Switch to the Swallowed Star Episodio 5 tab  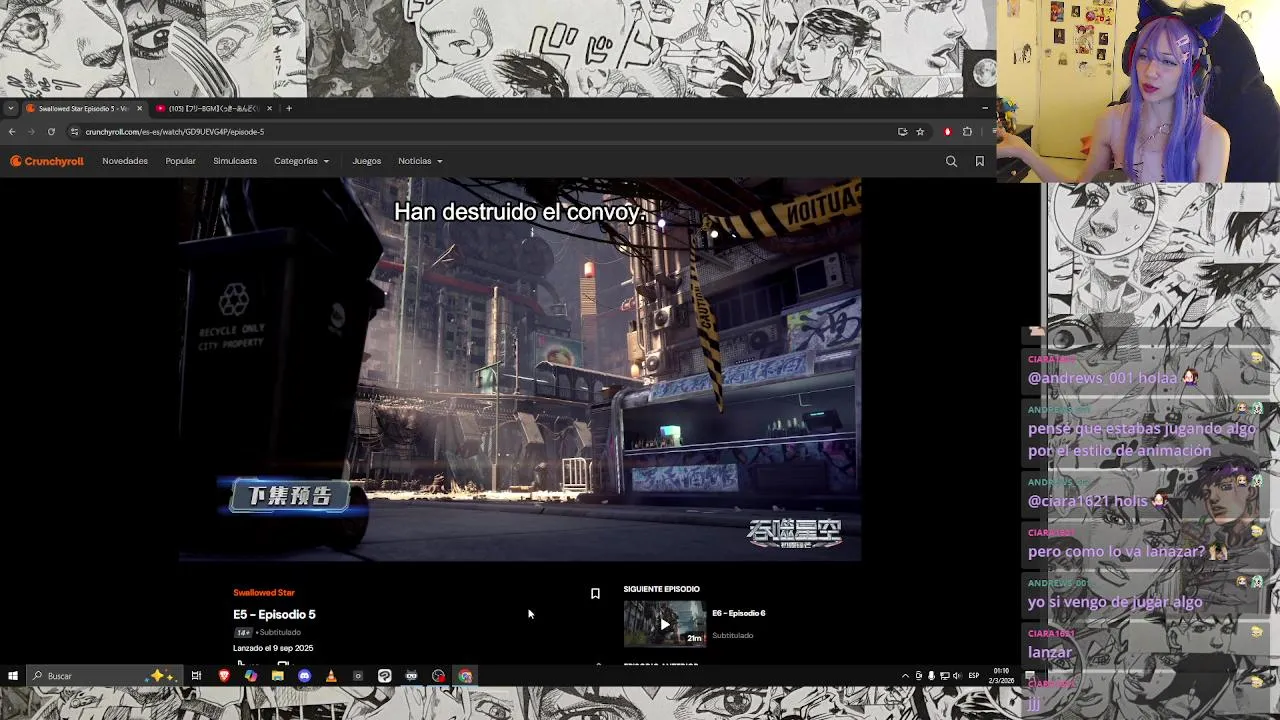(x=84, y=108)
